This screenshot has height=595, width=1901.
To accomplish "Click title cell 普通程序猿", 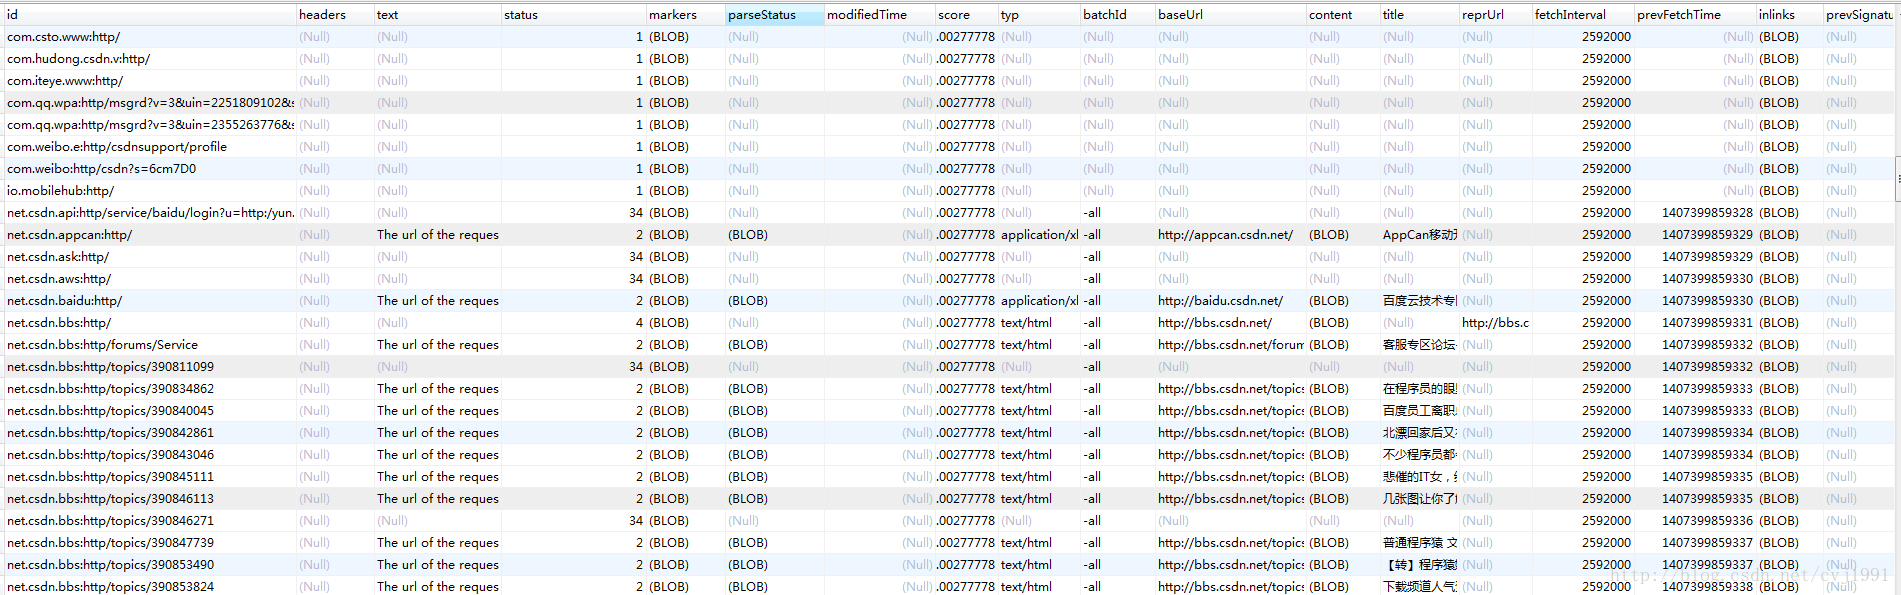I will pyautogui.click(x=1420, y=543).
